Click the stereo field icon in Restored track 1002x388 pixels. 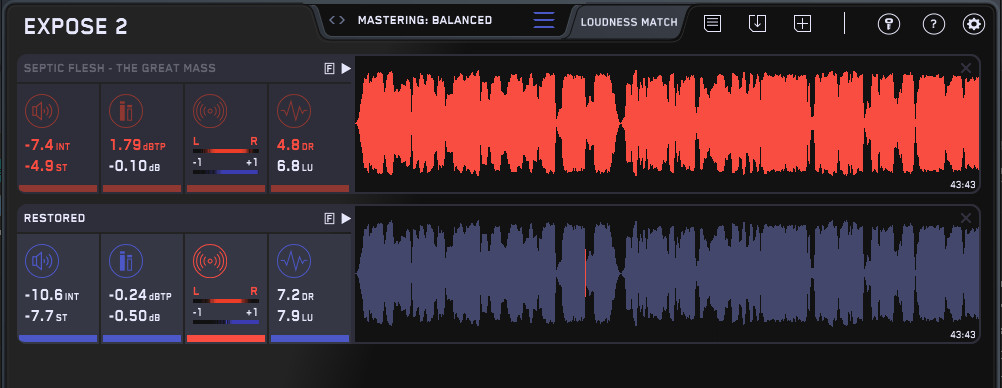pyautogui.click(x=210, y=261)
